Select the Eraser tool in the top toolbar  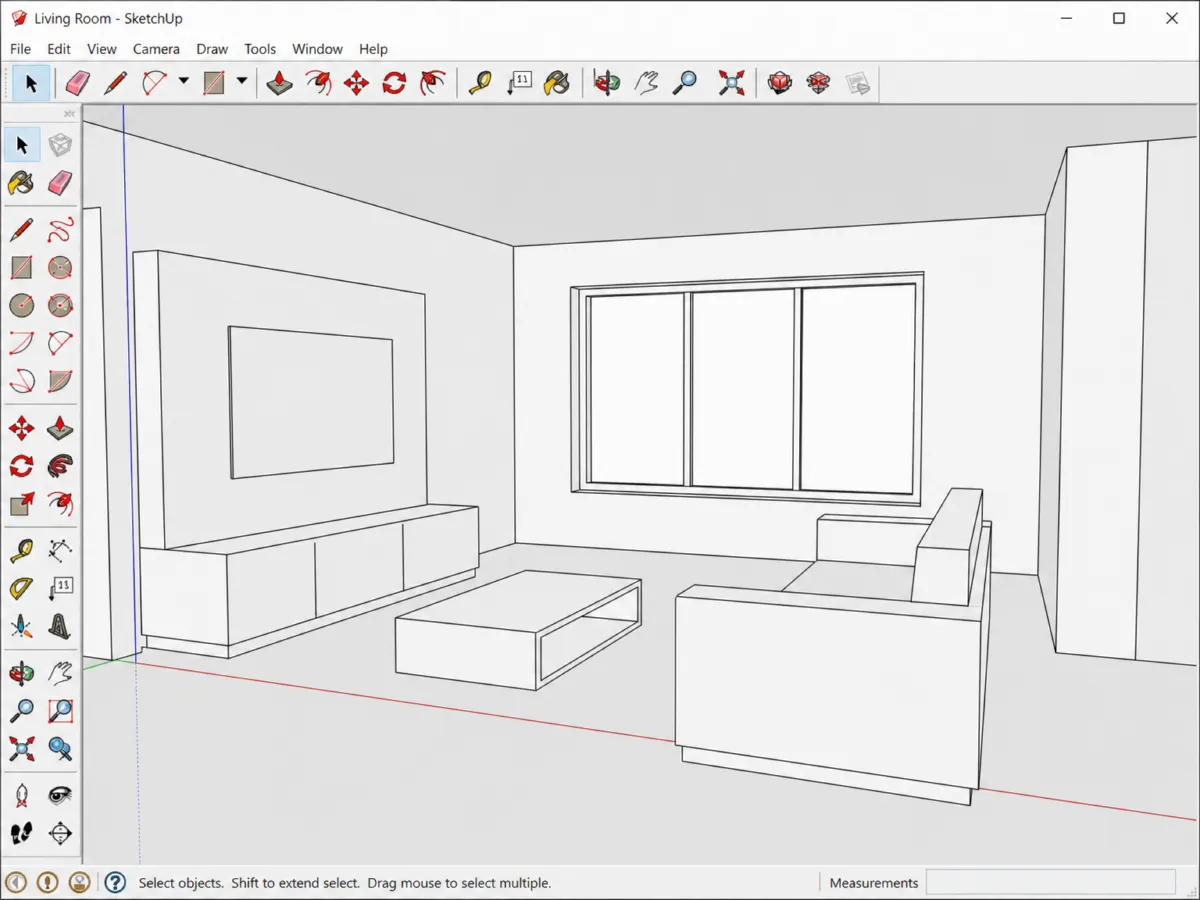77,83
